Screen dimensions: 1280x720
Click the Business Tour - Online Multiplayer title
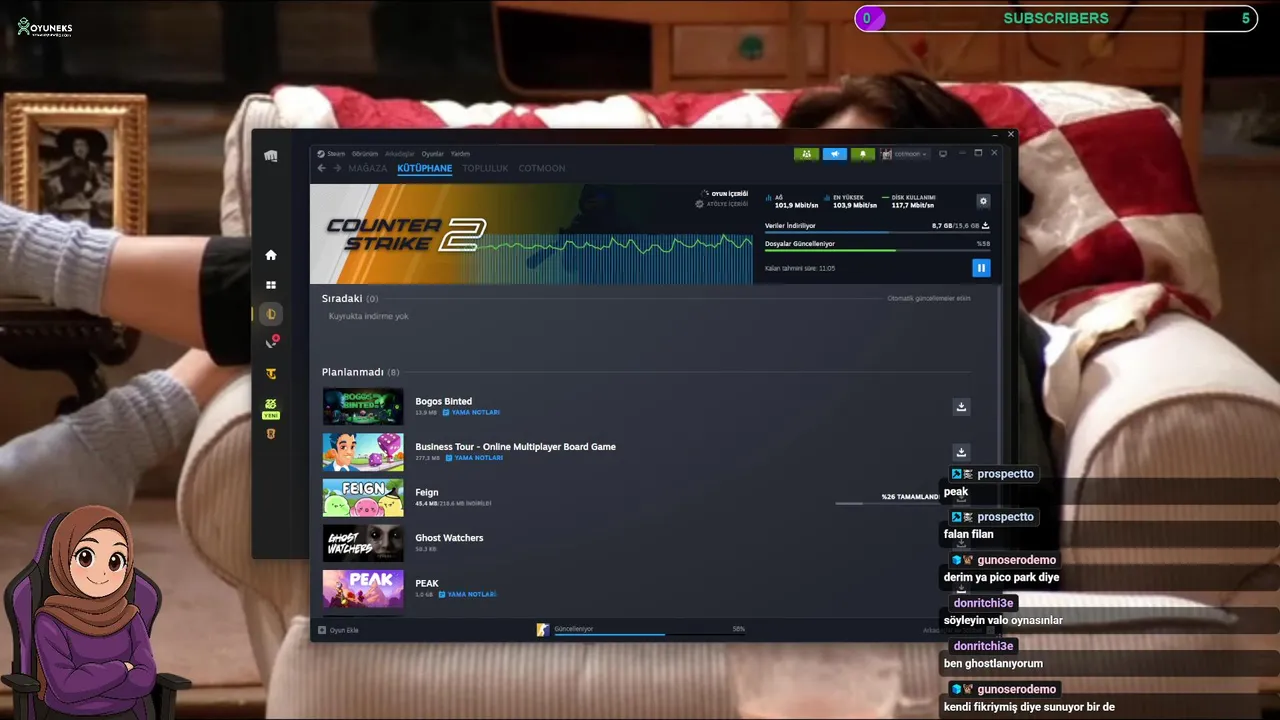(x=515, y=447)
